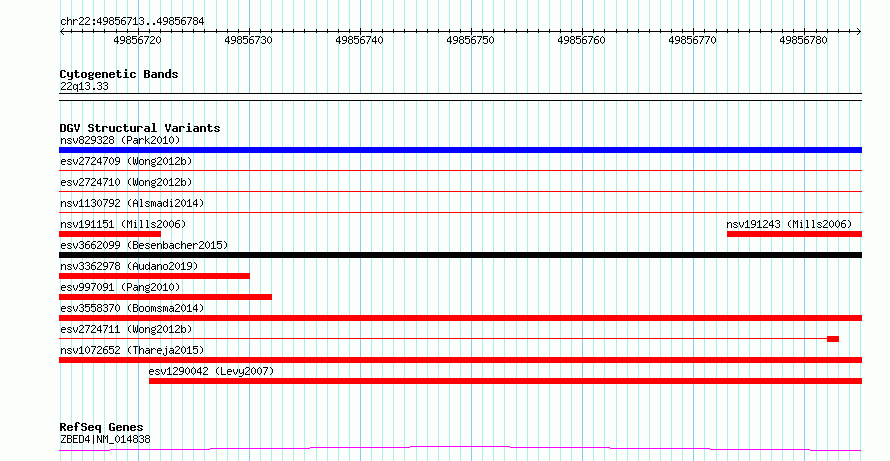This screenshot has width=890, height=461.
Task: Select the red nsv191243 variant bar
Action: click(795, 234)
